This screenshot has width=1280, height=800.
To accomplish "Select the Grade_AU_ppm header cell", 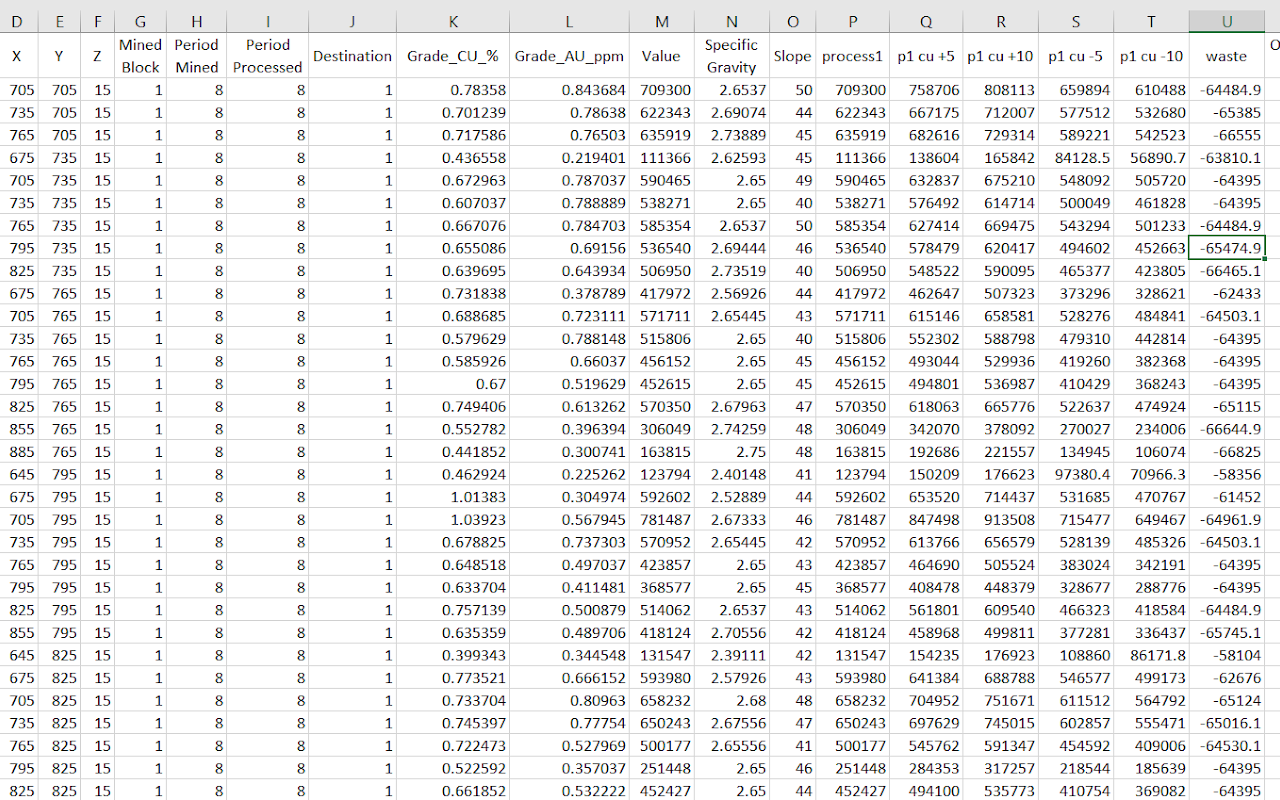I will pos(569,56).
